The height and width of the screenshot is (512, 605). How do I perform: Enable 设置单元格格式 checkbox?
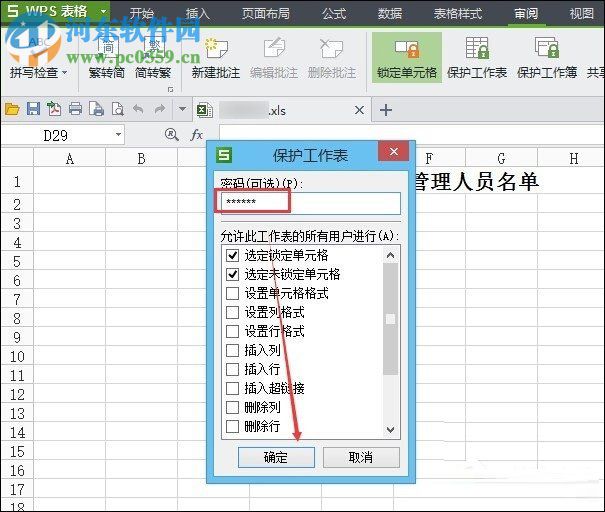232,293
